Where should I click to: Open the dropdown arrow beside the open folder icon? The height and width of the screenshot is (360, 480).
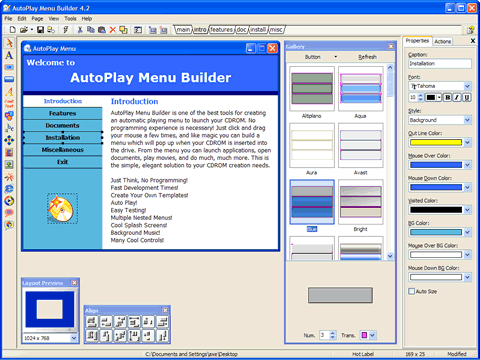pos(32,30)
